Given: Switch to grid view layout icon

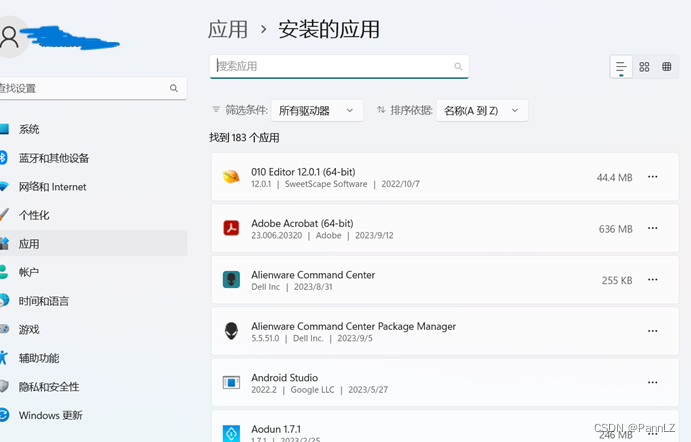Looking at the screenshot, I should (x=644, y=67).
